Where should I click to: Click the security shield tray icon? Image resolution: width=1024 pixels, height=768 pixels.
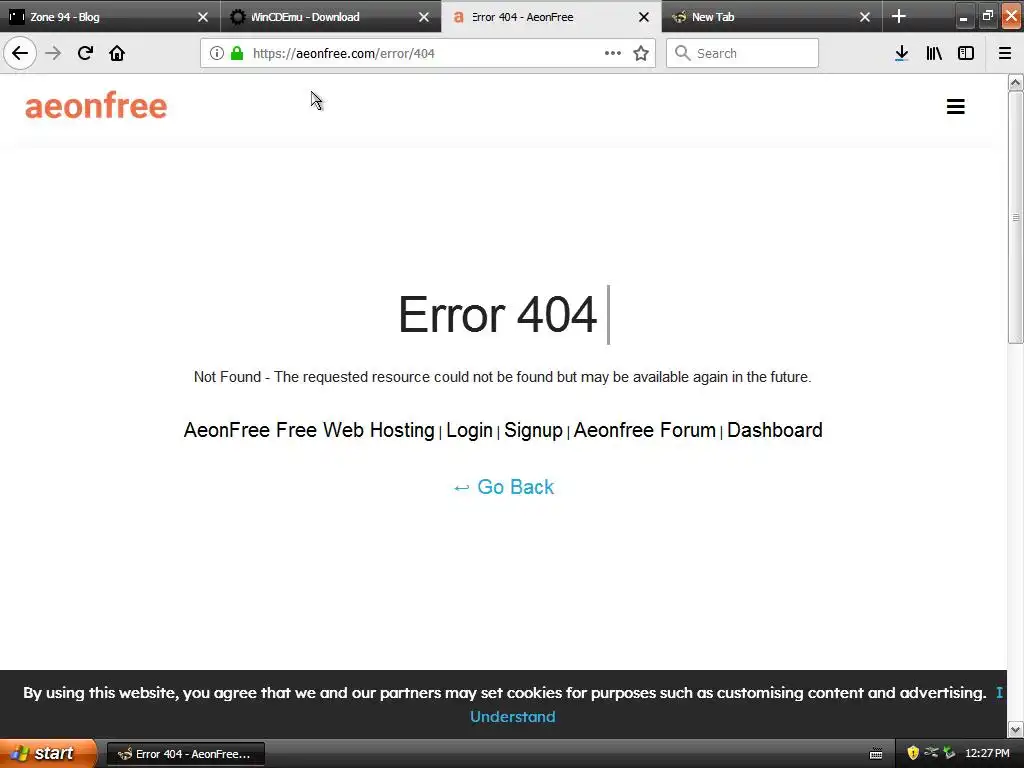[x=913, y=753]
